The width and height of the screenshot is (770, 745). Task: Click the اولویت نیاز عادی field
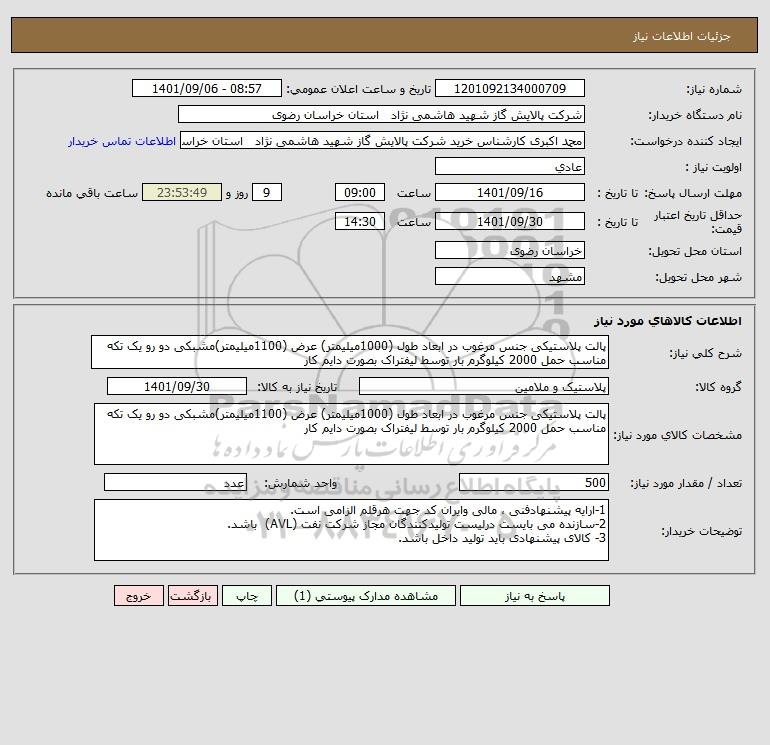pyautogui.click(x=510, y=166)
